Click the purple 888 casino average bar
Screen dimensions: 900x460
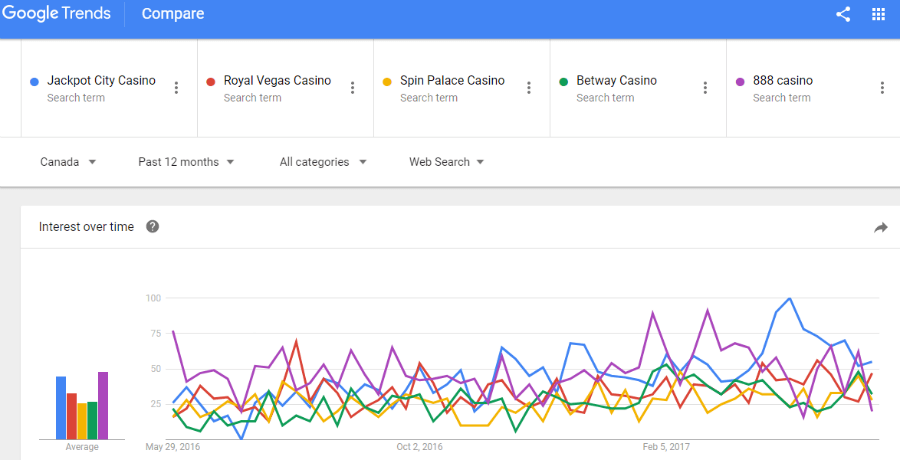point(103,405)
